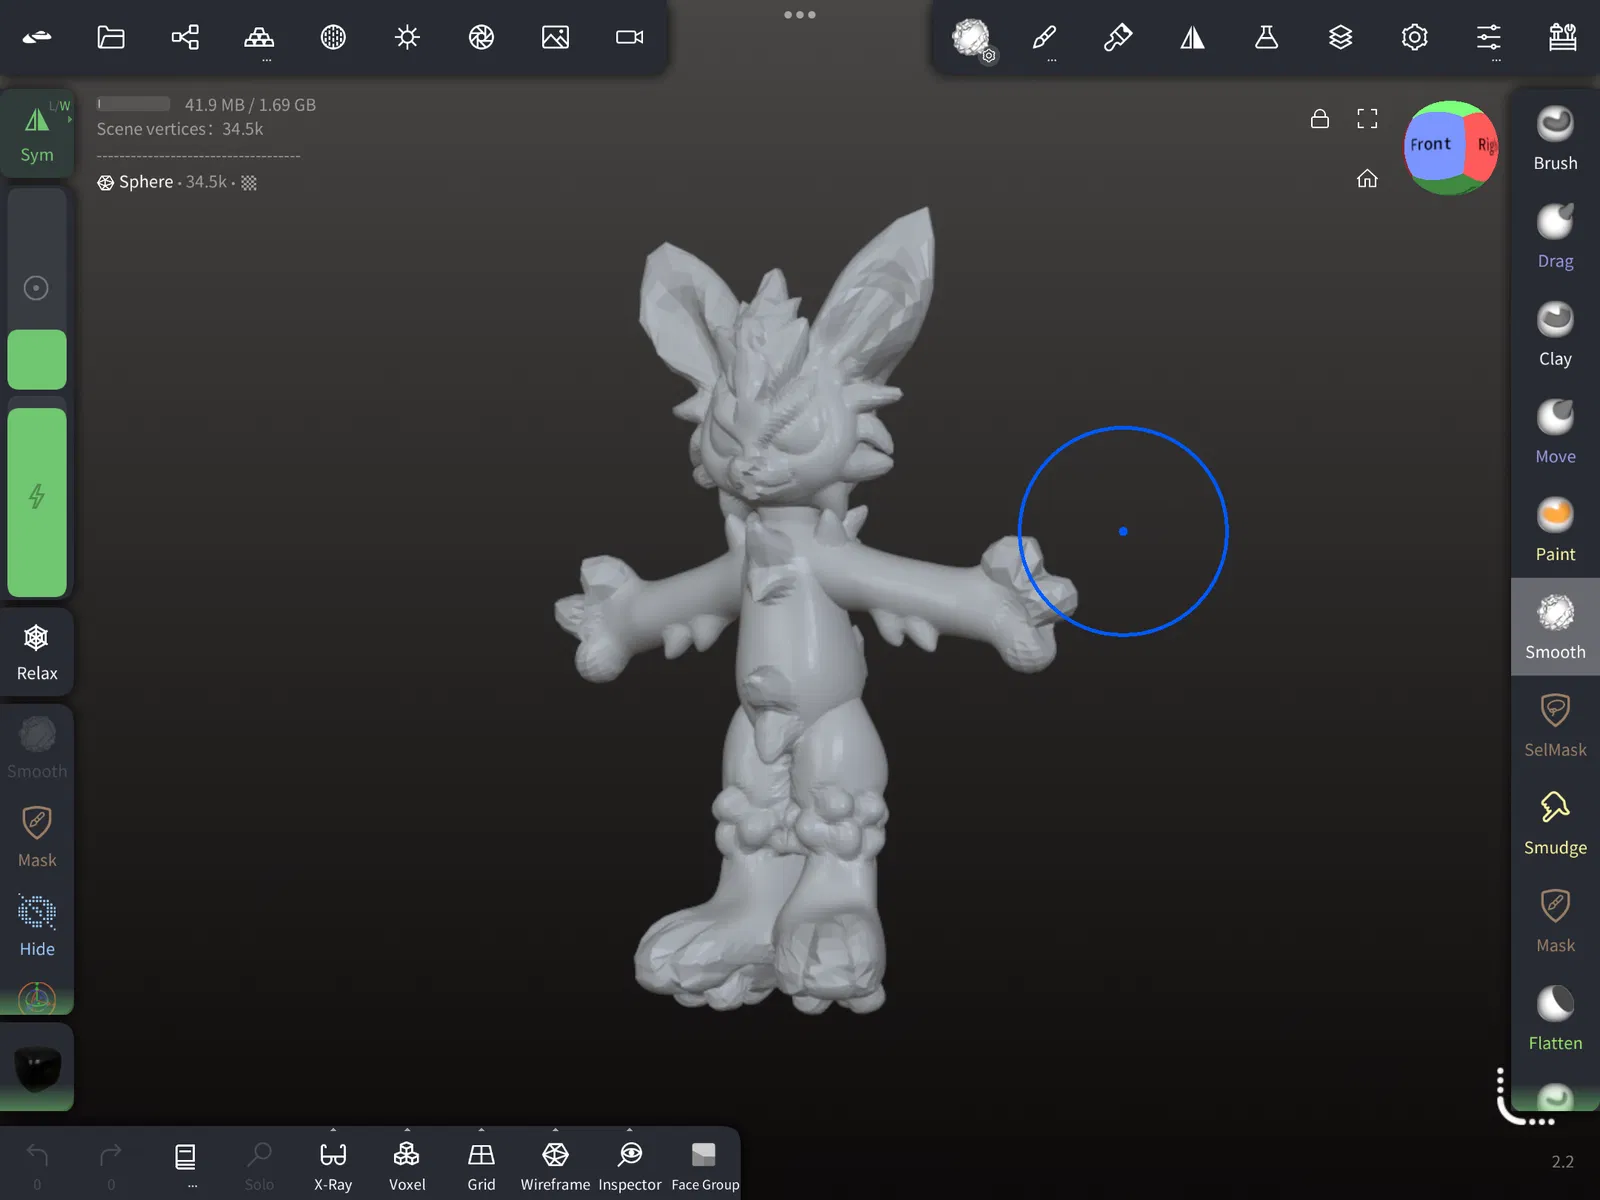Toggle the Grid display
Viewport: 1600px width, 1200px height.
pos(481,1165)
